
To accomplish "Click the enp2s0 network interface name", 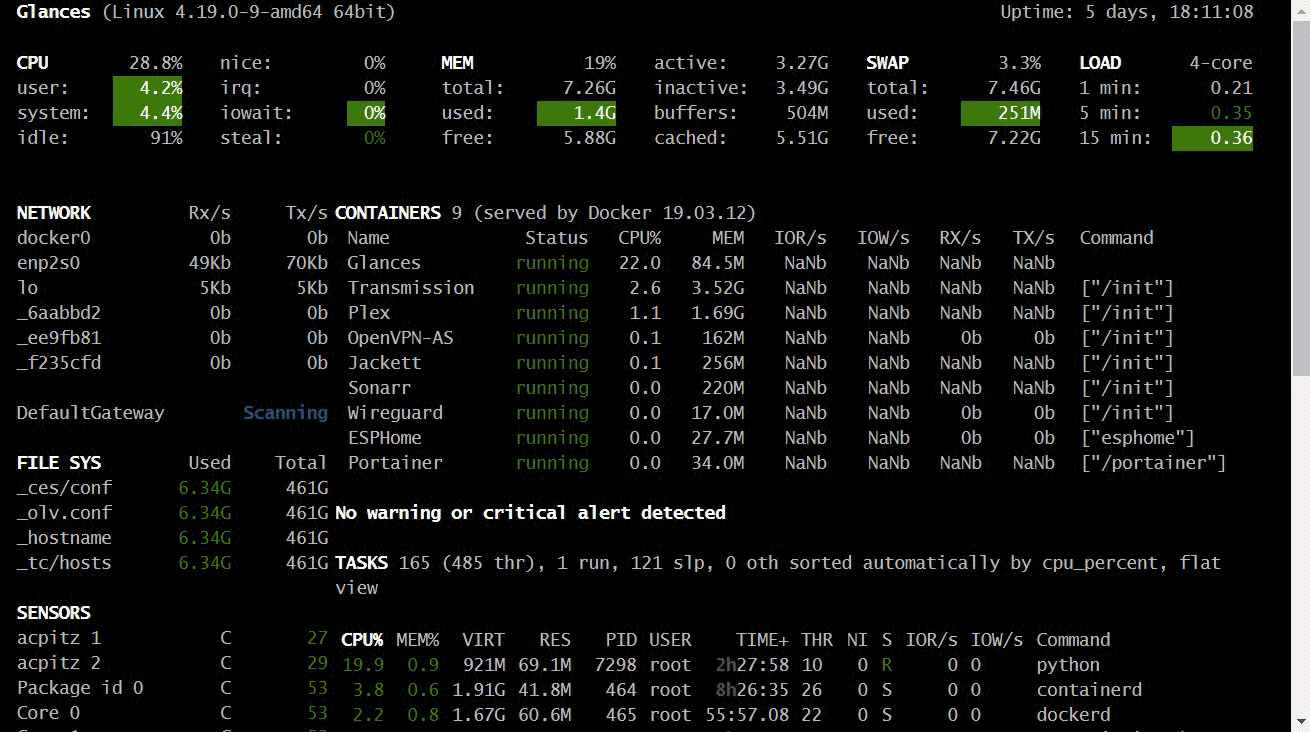I will (48, 263).
